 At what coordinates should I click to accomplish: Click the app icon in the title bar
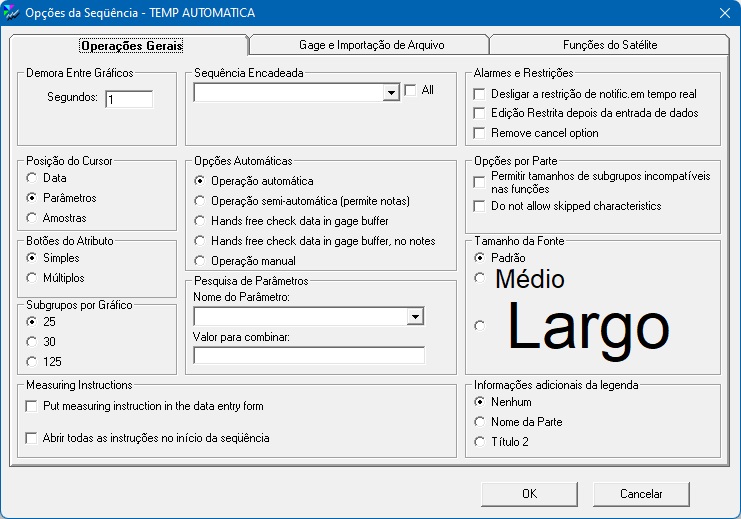(11, 13)
